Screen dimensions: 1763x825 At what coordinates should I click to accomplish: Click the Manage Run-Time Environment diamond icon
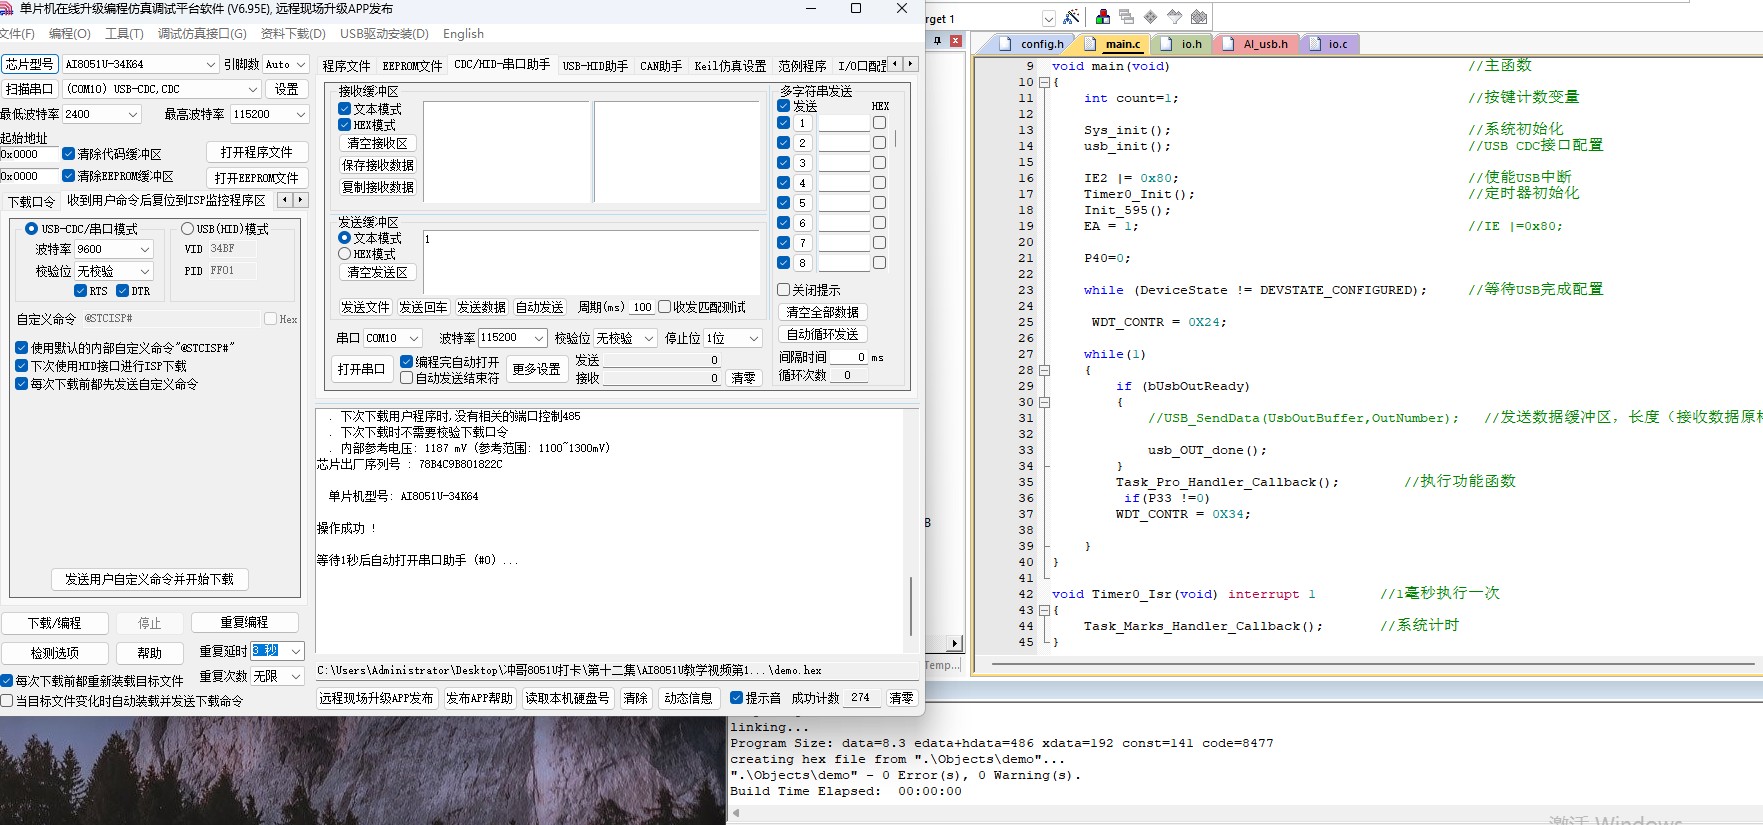tap(1150, 17)
